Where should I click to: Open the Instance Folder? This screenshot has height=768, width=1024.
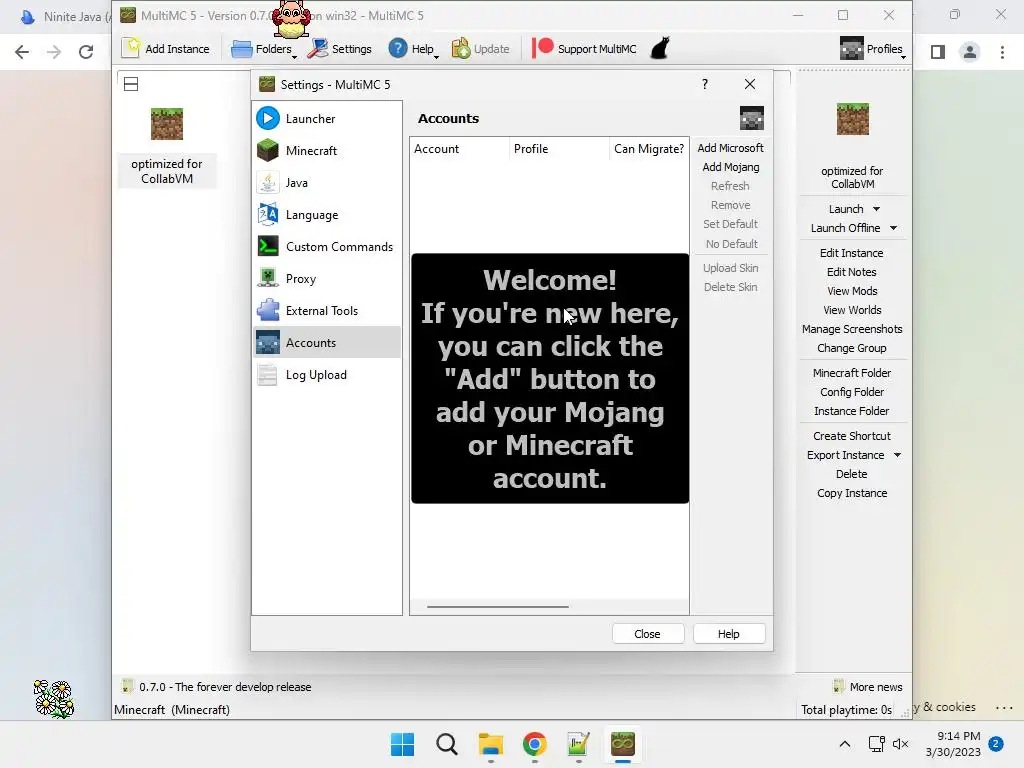pyautogui.click(x=852, y=411)
